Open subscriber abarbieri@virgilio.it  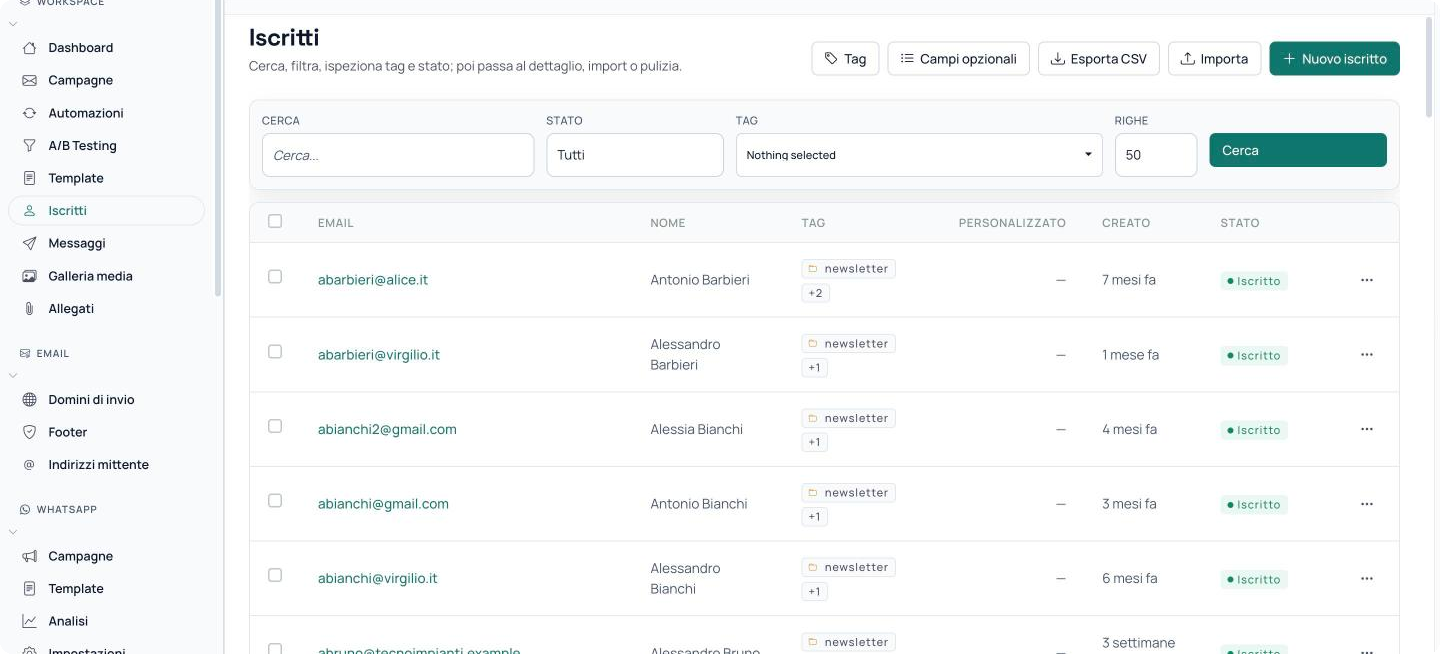[379, 355]
